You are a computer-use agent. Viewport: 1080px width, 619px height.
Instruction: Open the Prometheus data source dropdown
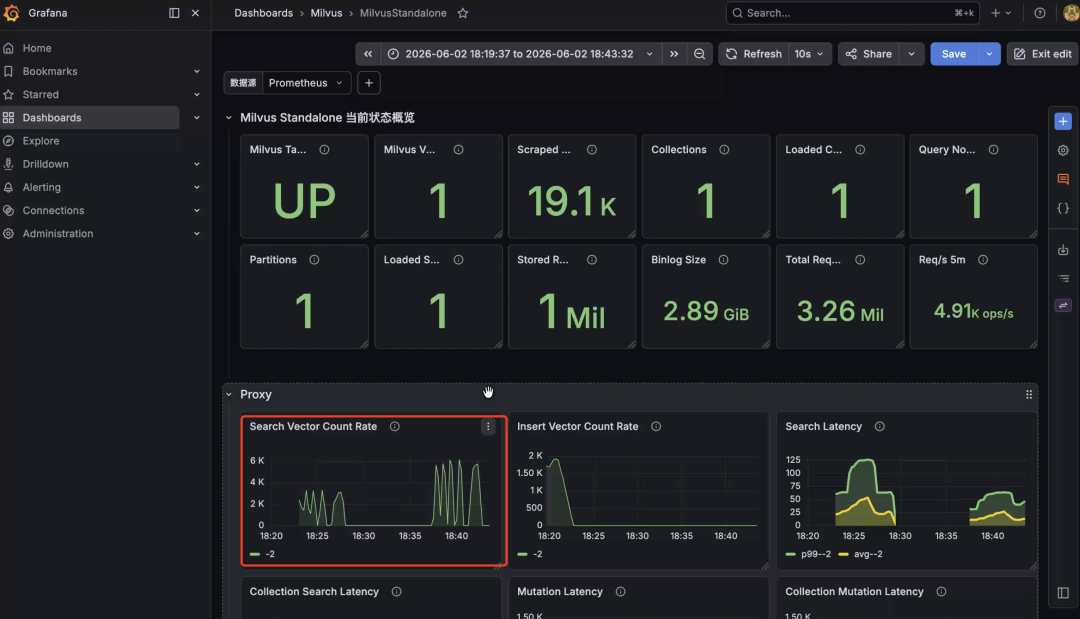click(x=307, y=83)
